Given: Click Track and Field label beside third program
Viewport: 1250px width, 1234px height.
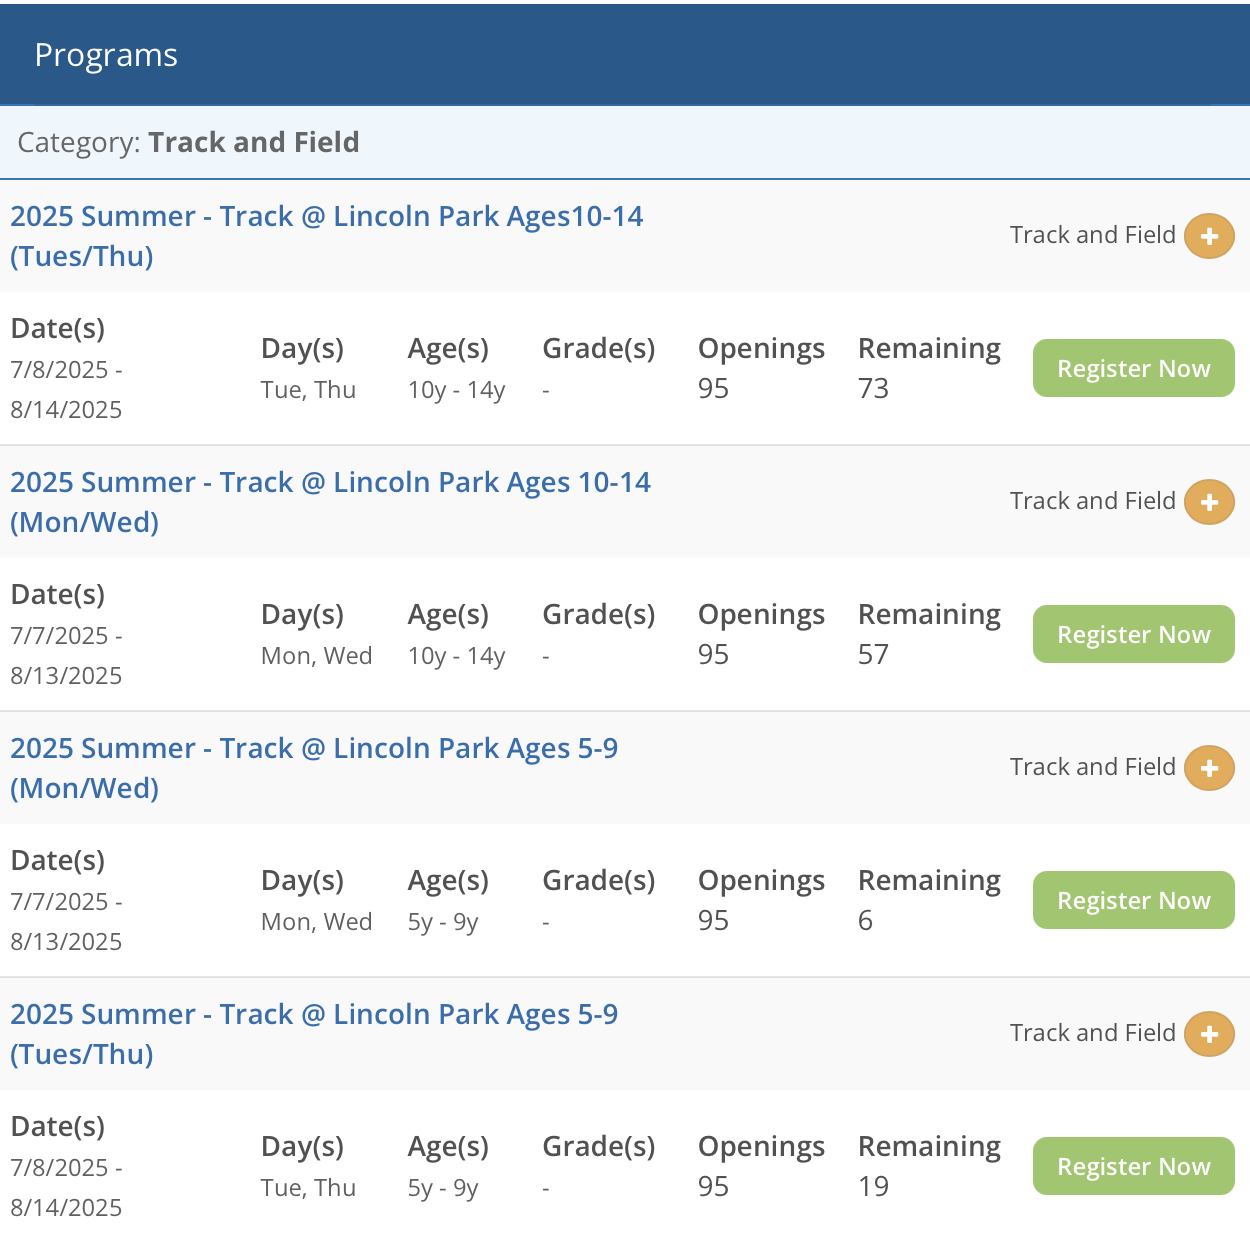Looking at the screenshot, I should pos(1092,767).
